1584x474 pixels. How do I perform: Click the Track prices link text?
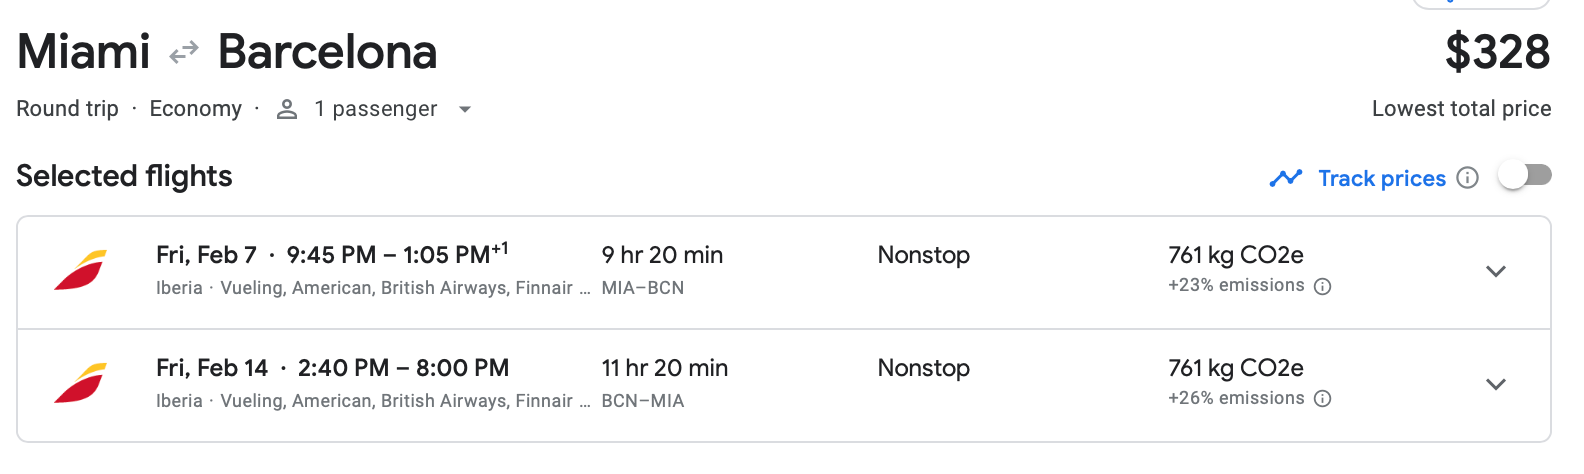(1382, 178)
